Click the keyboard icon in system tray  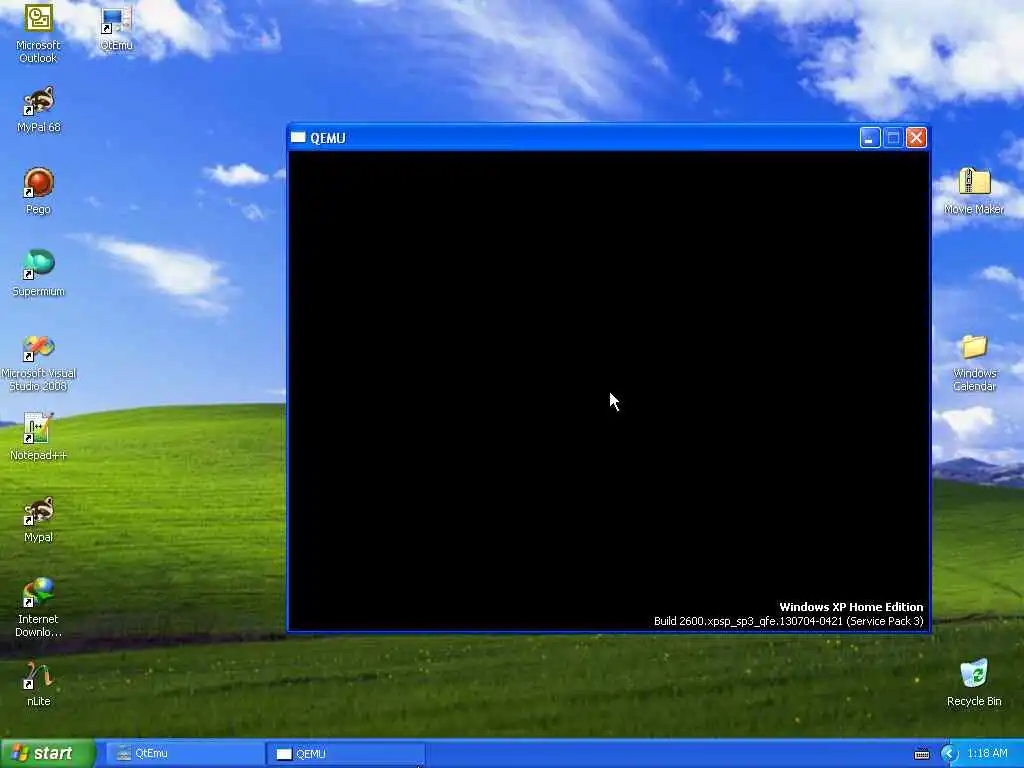pos(921,754)
